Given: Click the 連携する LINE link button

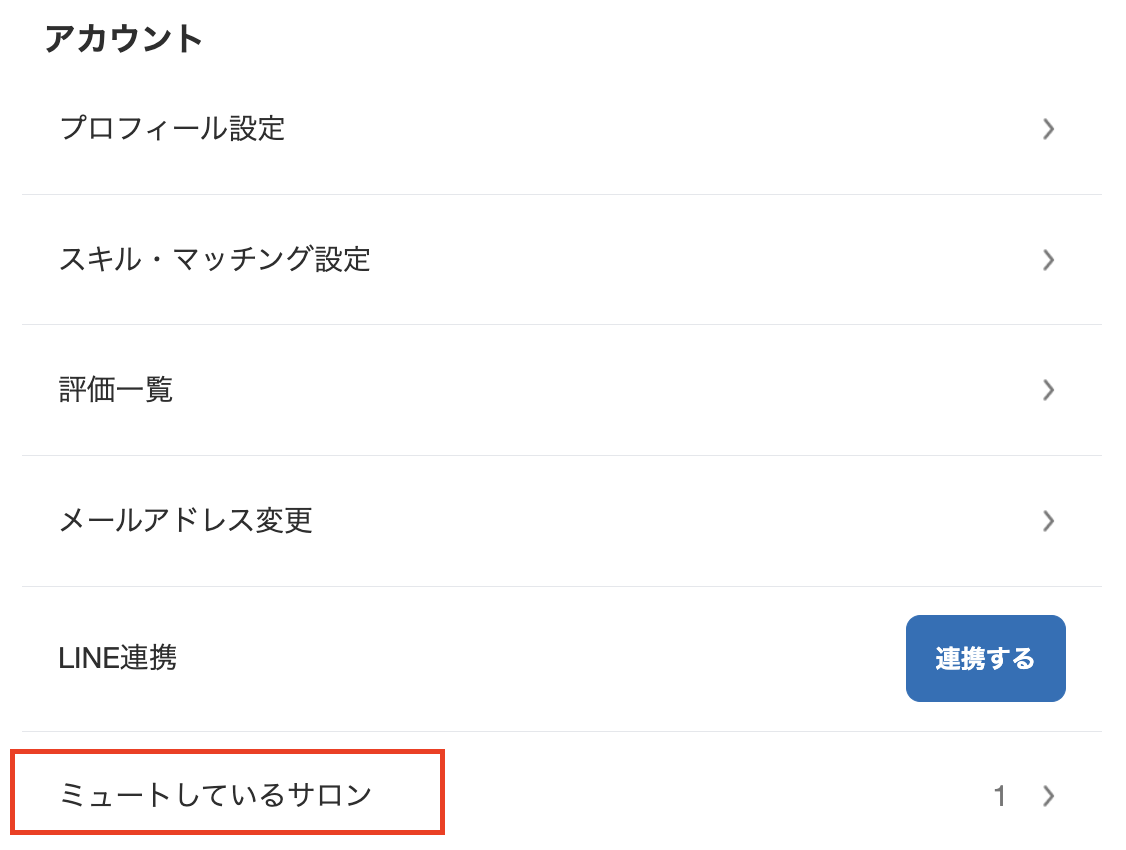Looking at the screenshot, I should point(986,658).
